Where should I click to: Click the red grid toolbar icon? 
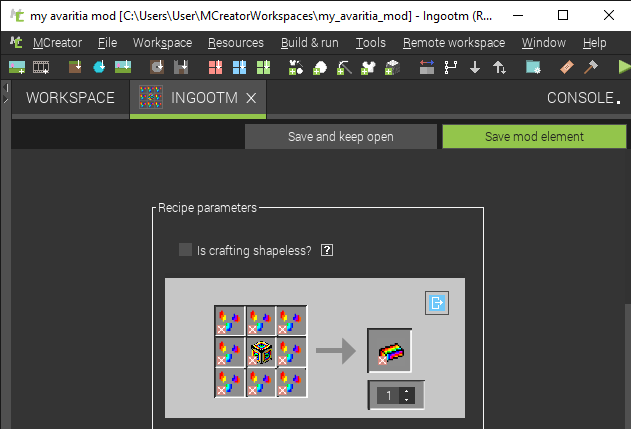pos(215,67)
